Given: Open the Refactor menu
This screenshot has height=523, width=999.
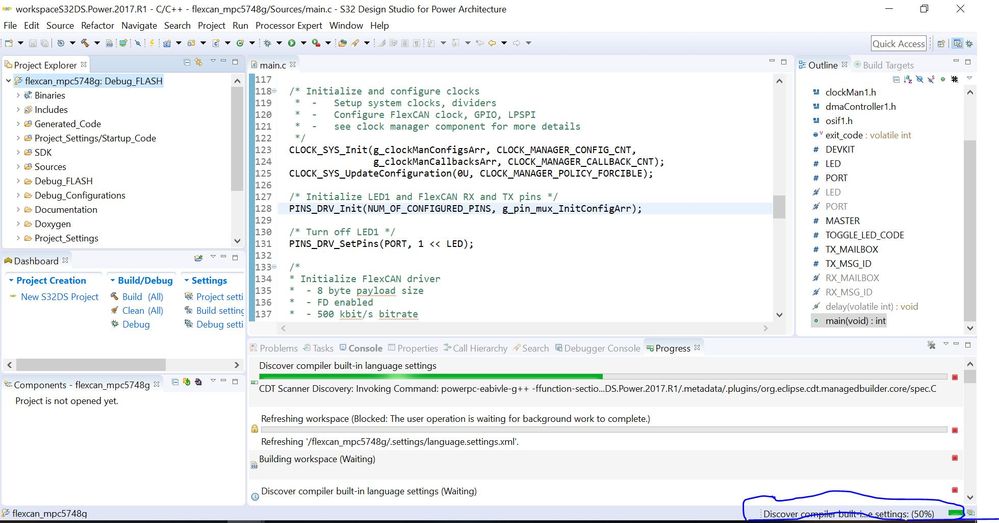Looking at the screenshot, I should pos(97,25).
